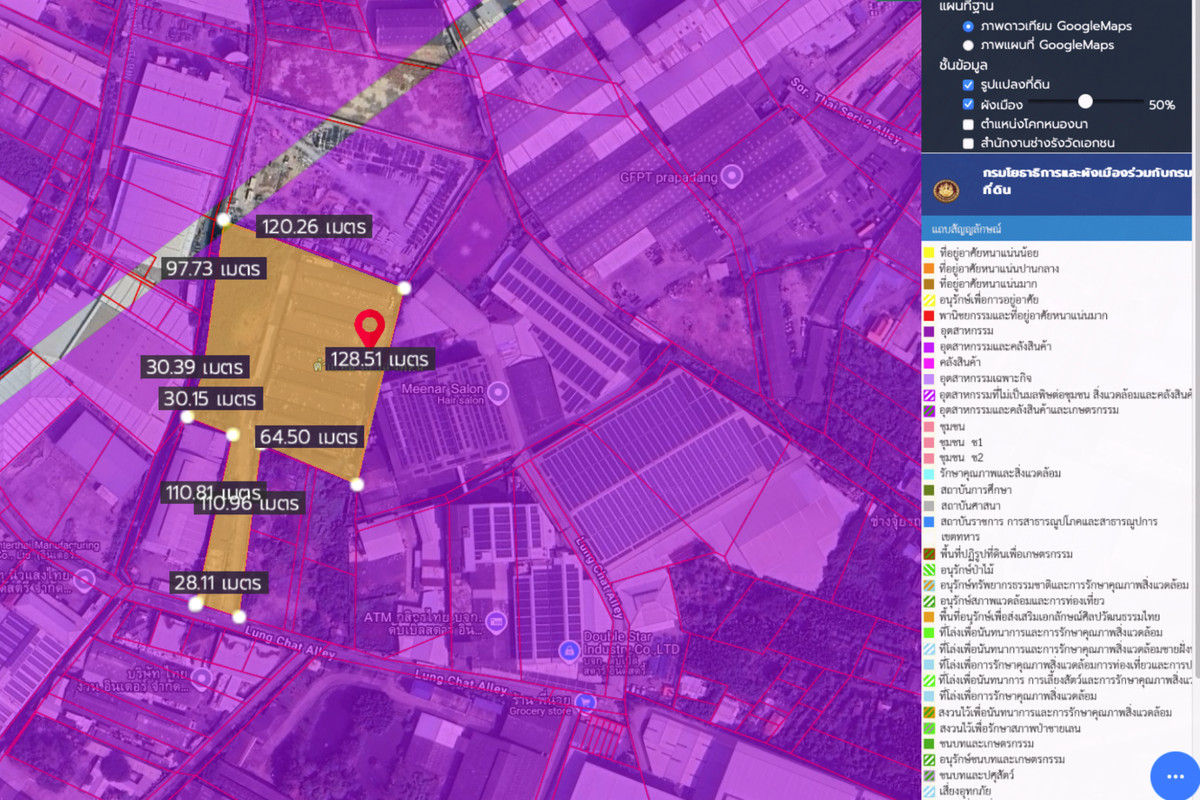Open the blue three-dots floating button
The height and width of the screenshot is (800, 1200).
click(1174, 776)
